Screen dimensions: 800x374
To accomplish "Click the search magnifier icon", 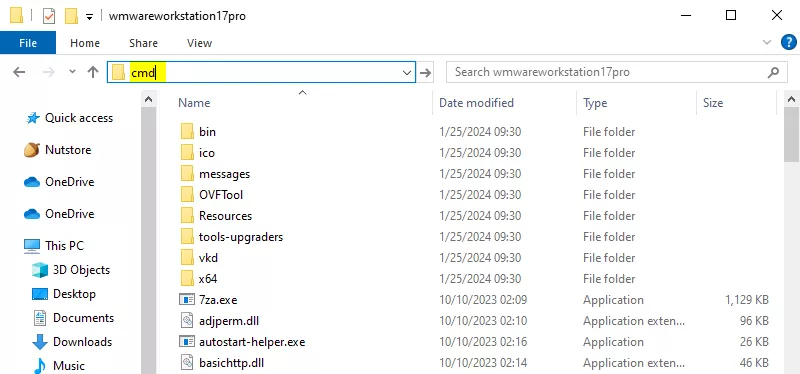I will coord(773,72).
